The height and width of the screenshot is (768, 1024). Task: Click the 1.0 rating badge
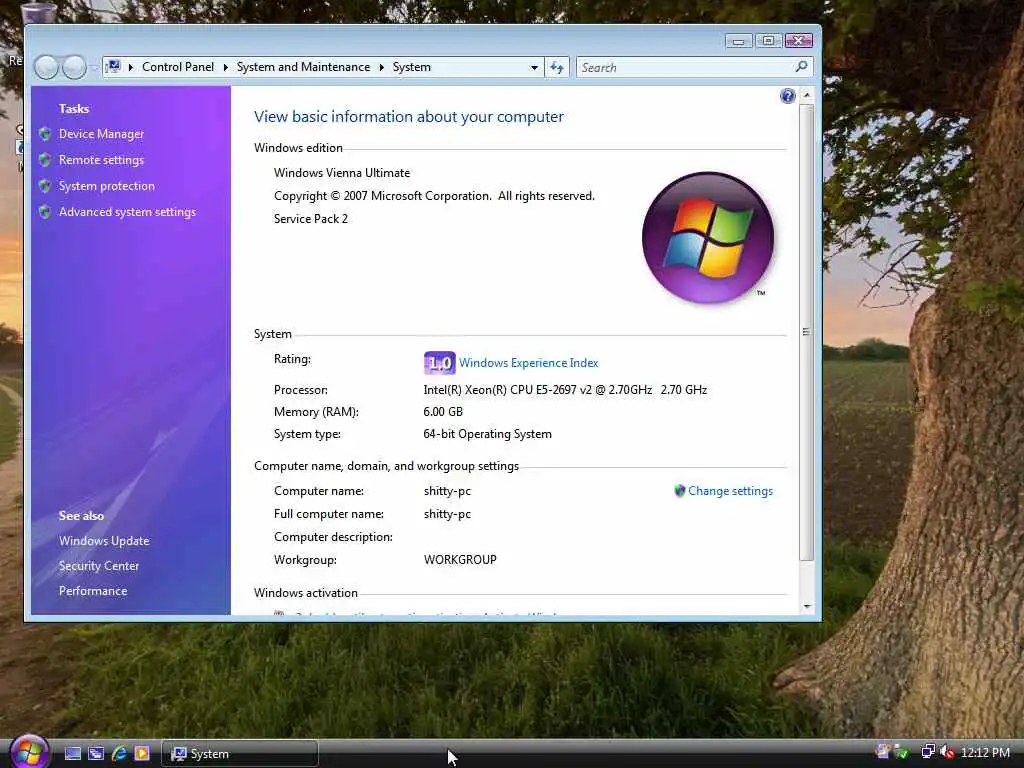click(440, 362)
